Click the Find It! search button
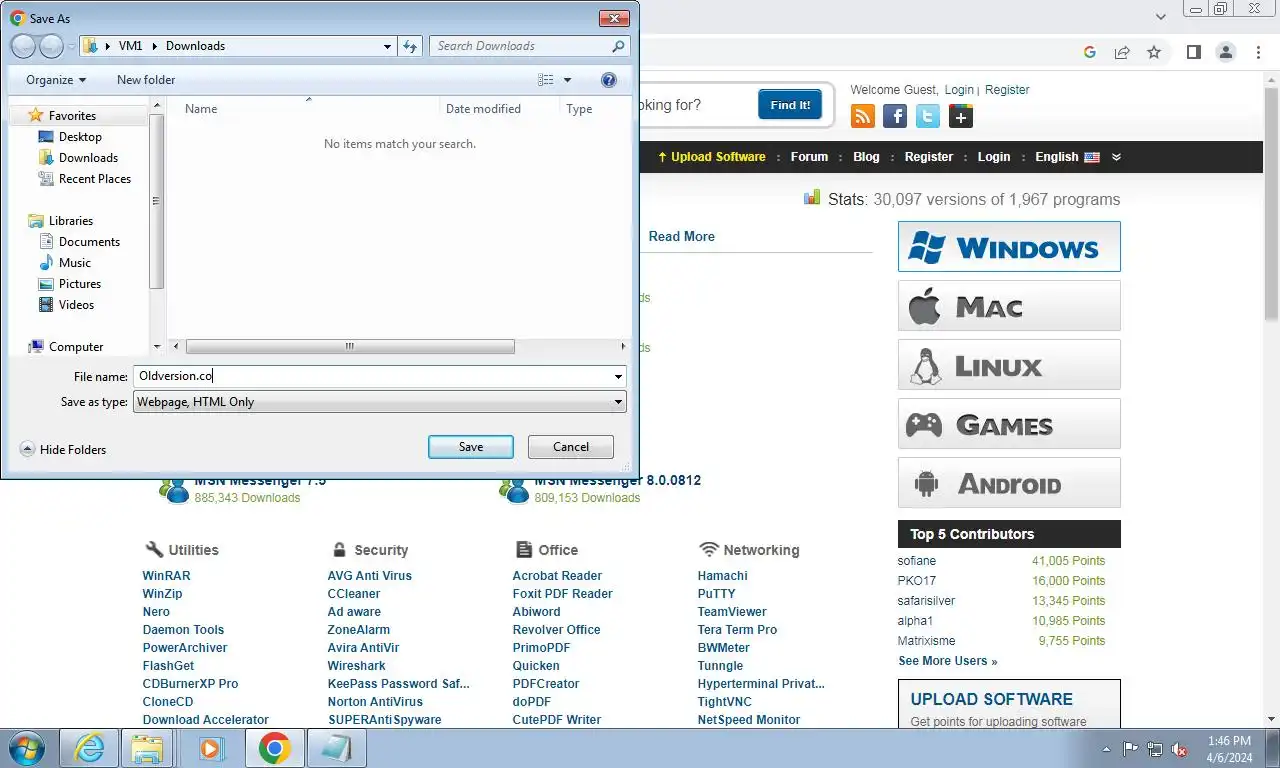Screen dimensions: 1280x768 pyautogui.click(x=790, y=105)
